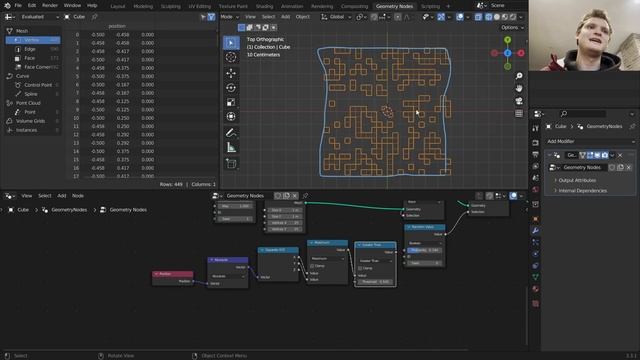Click the green Y axis gizmo ball

click(x=507, y=40)
